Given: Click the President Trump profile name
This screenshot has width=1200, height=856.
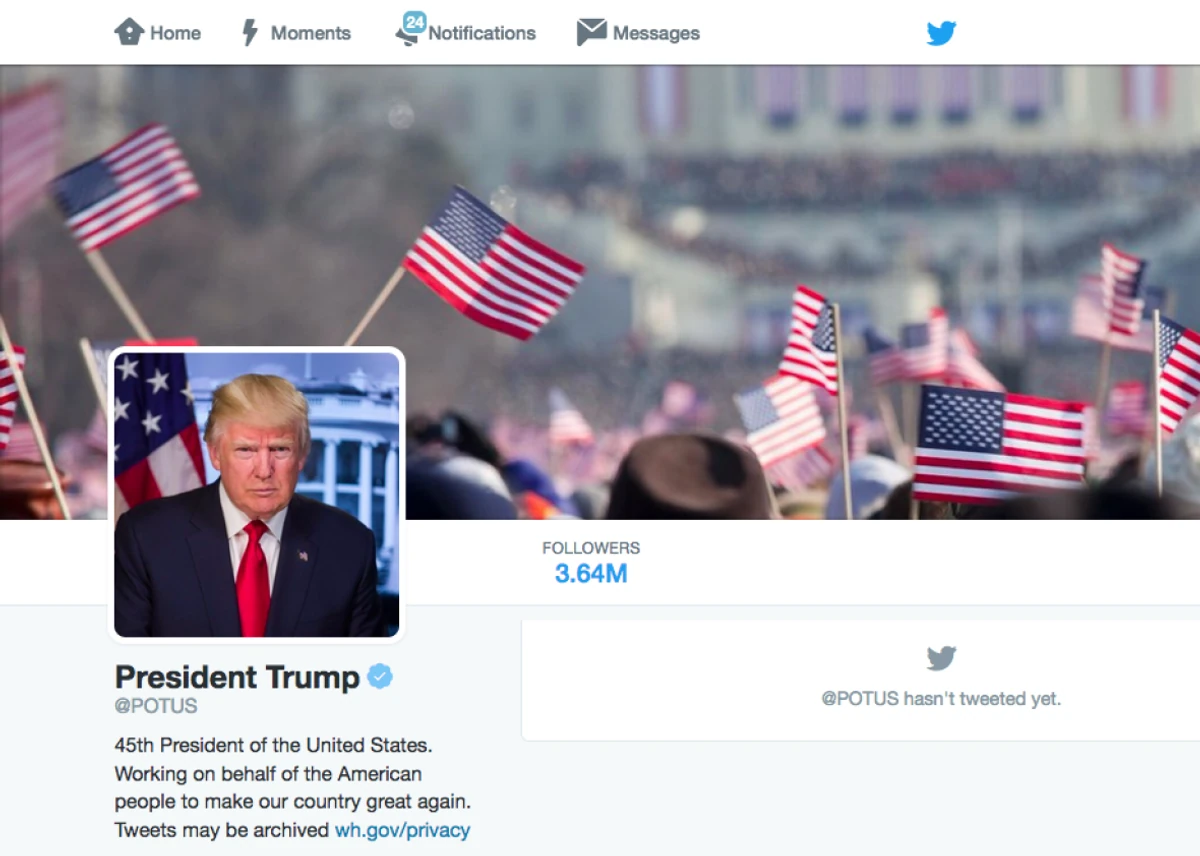Looking at the screenshot, I should (x=237, y=677).
